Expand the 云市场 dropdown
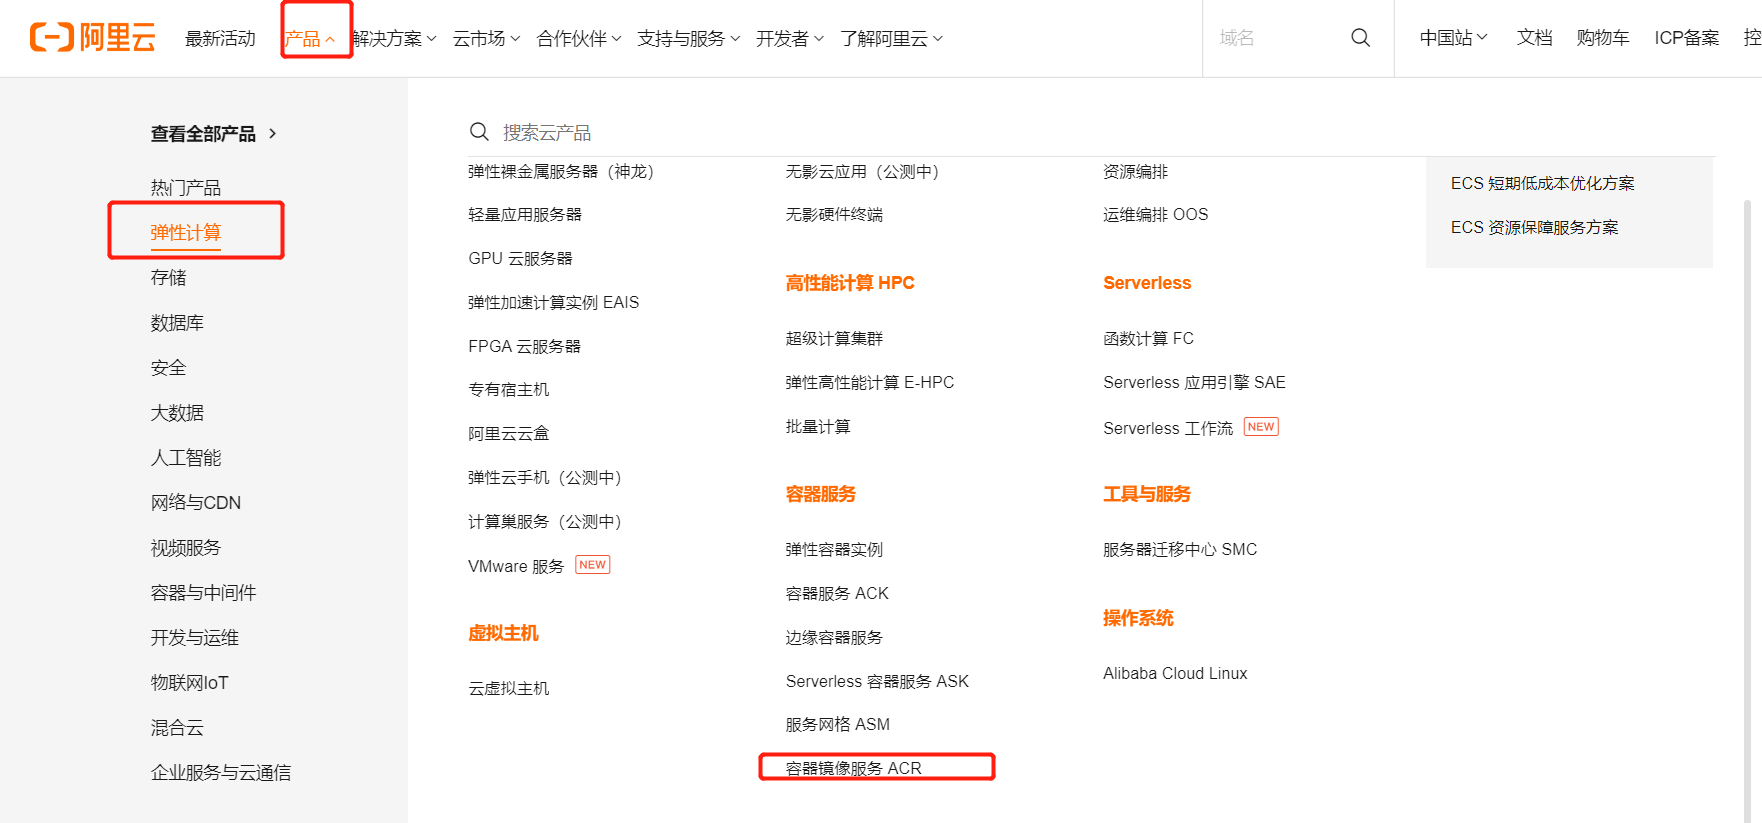1762x823 pixels. (486, 38)
